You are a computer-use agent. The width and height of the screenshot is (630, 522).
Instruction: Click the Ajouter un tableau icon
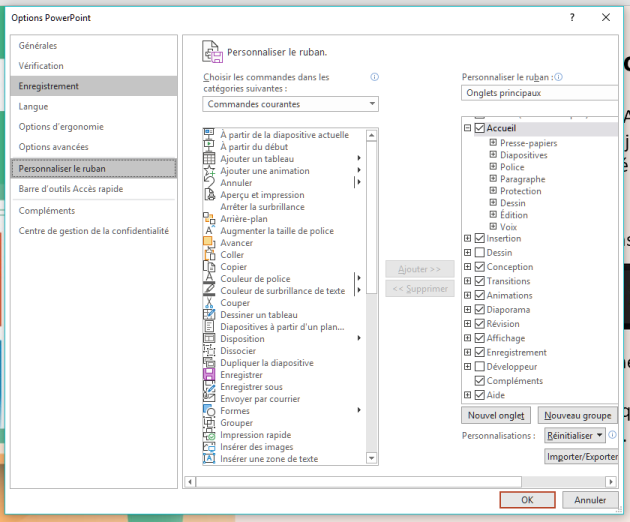(x=209, y=159)
